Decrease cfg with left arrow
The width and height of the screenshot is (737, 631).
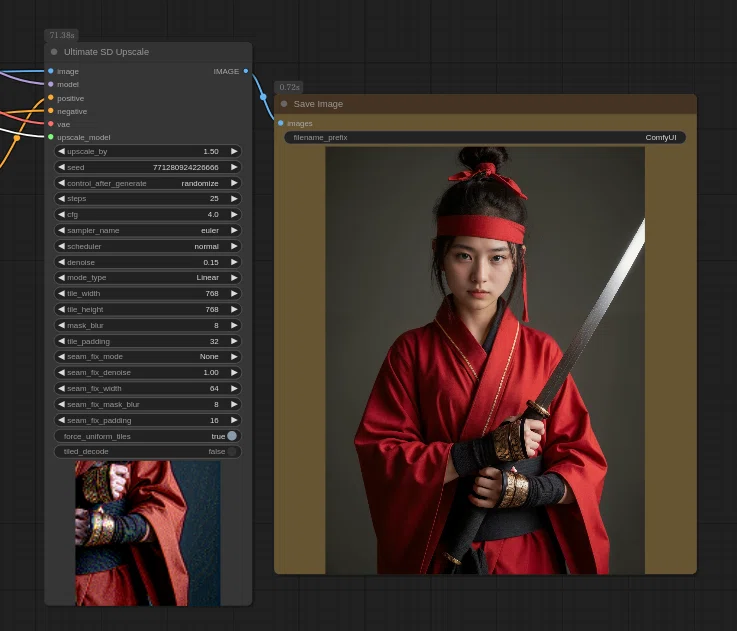click(62, 214)
